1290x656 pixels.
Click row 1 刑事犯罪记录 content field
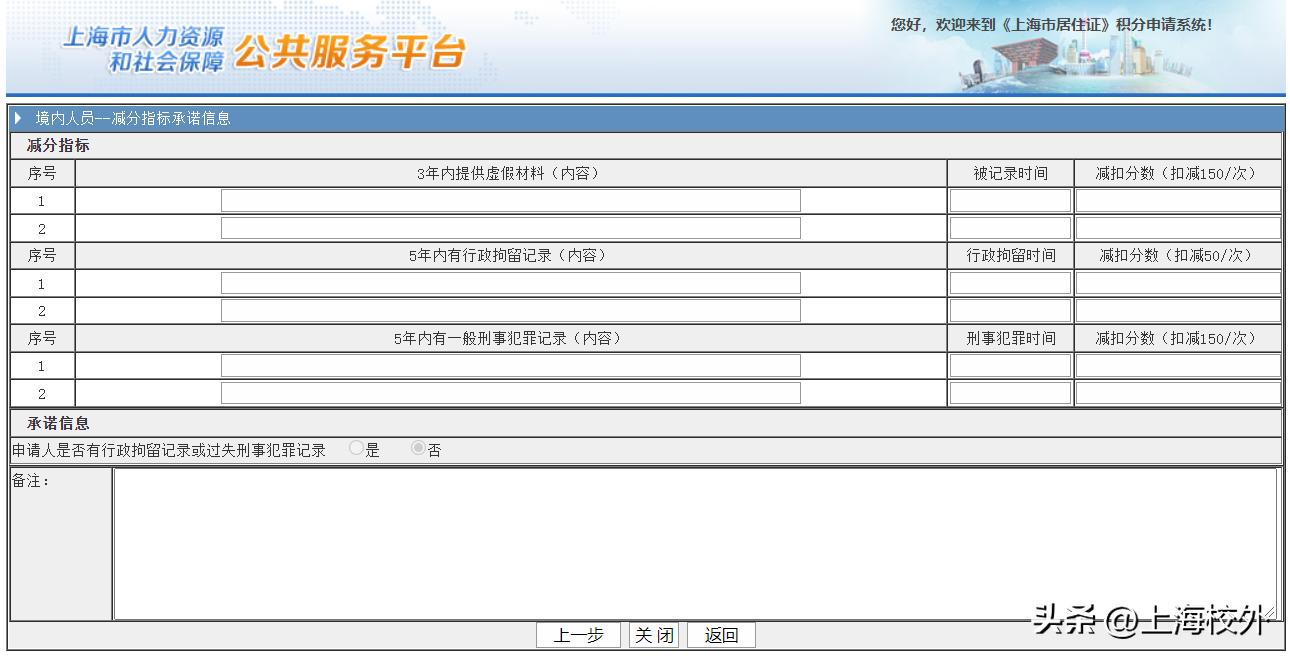click(x=511, y=366)
